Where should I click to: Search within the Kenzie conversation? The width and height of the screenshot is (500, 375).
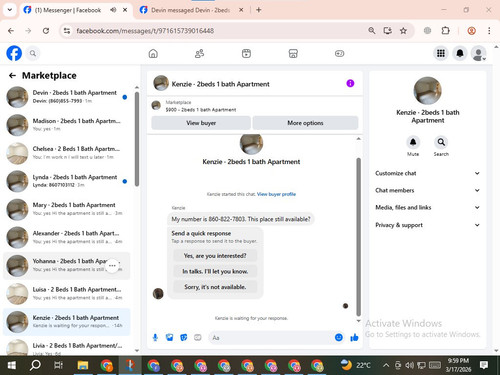pyautogui.click(x=441, y=142)
